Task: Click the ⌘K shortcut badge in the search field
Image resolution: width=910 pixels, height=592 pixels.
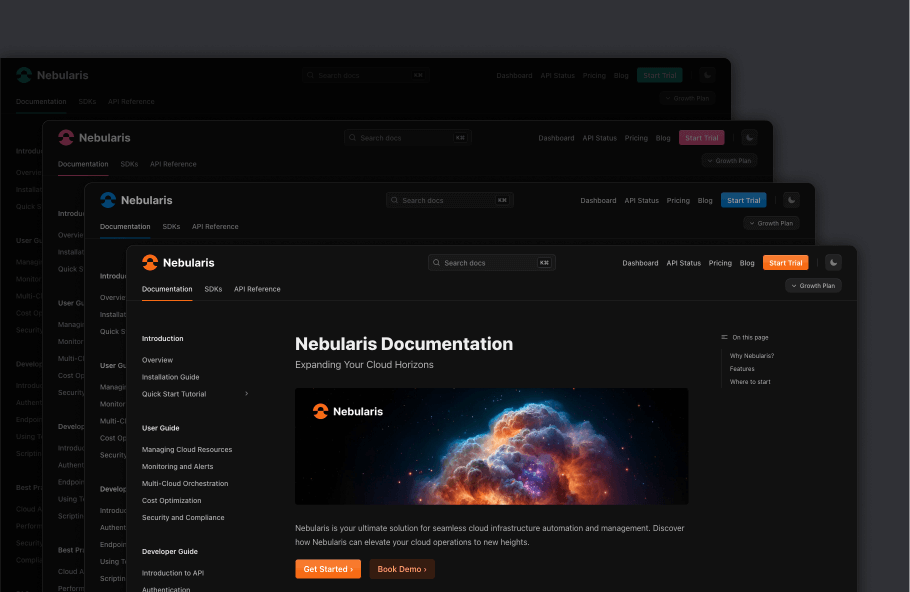Action: (x=544, y=262)
